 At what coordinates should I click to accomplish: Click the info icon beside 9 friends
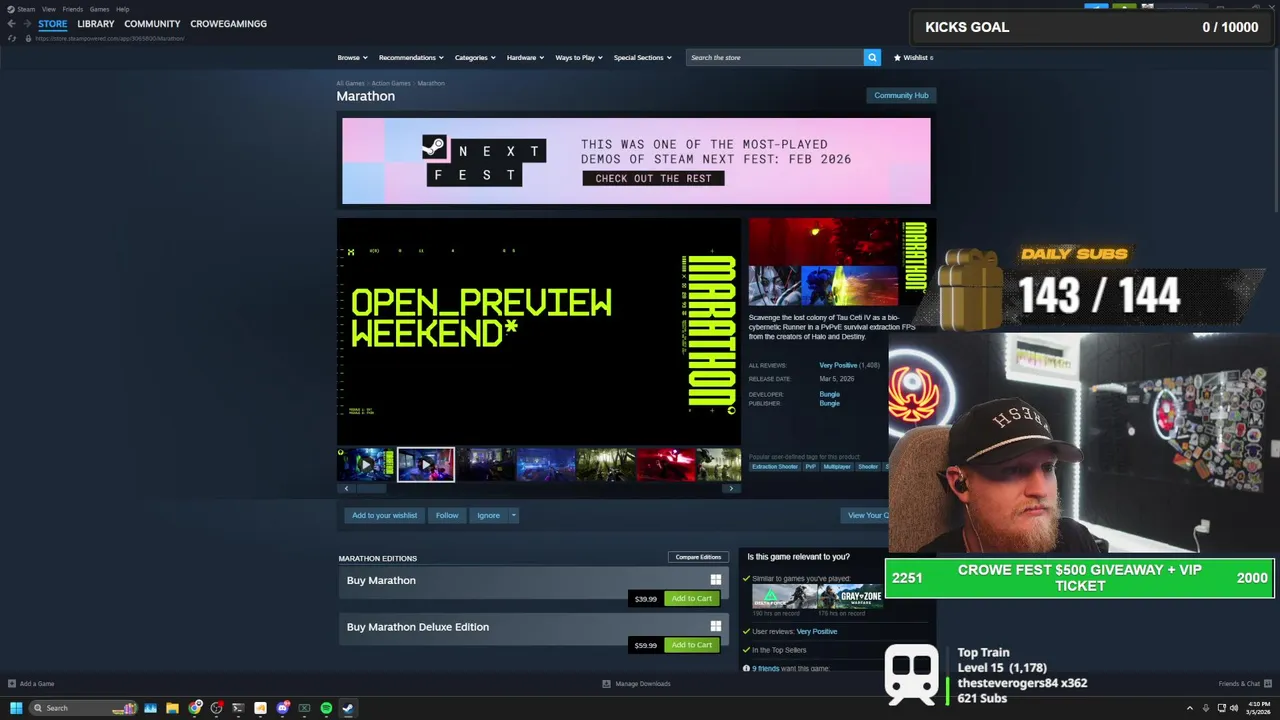coord(746,668)
